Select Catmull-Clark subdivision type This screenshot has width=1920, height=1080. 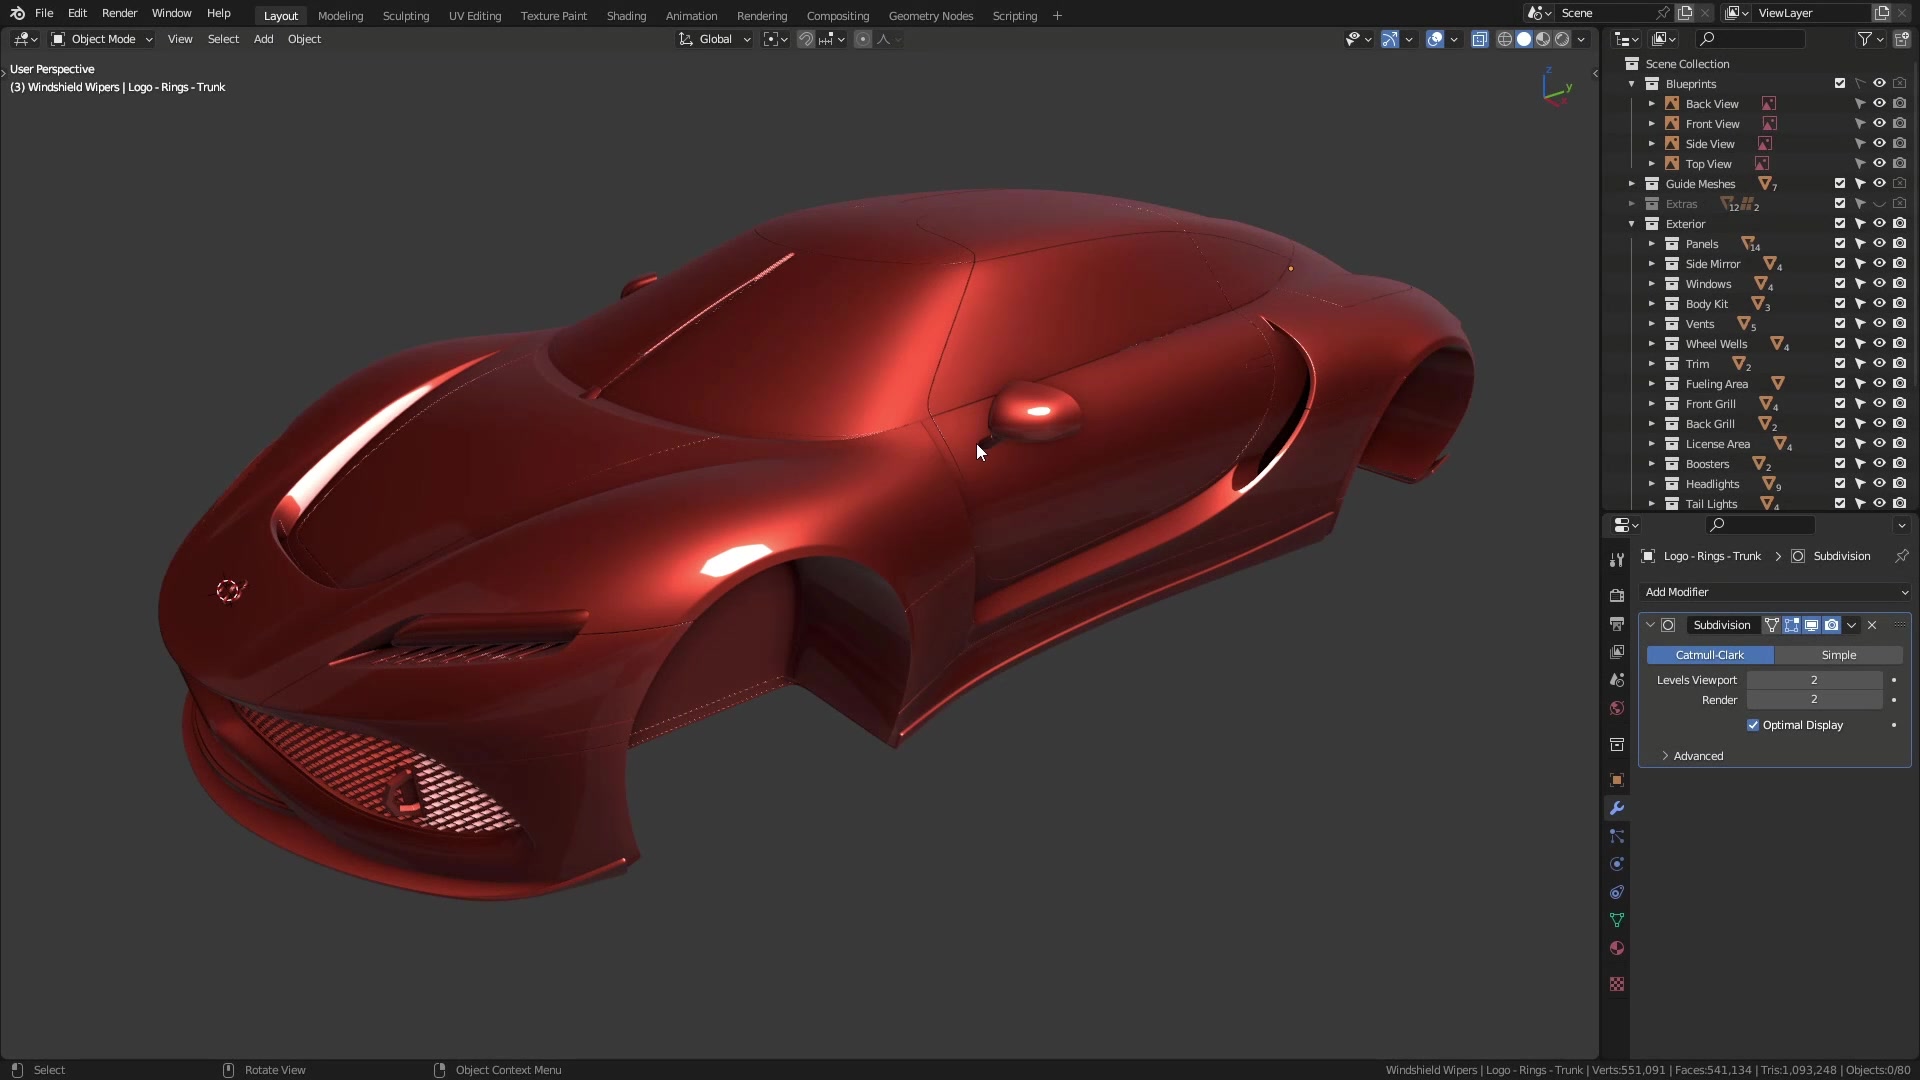1710,655
